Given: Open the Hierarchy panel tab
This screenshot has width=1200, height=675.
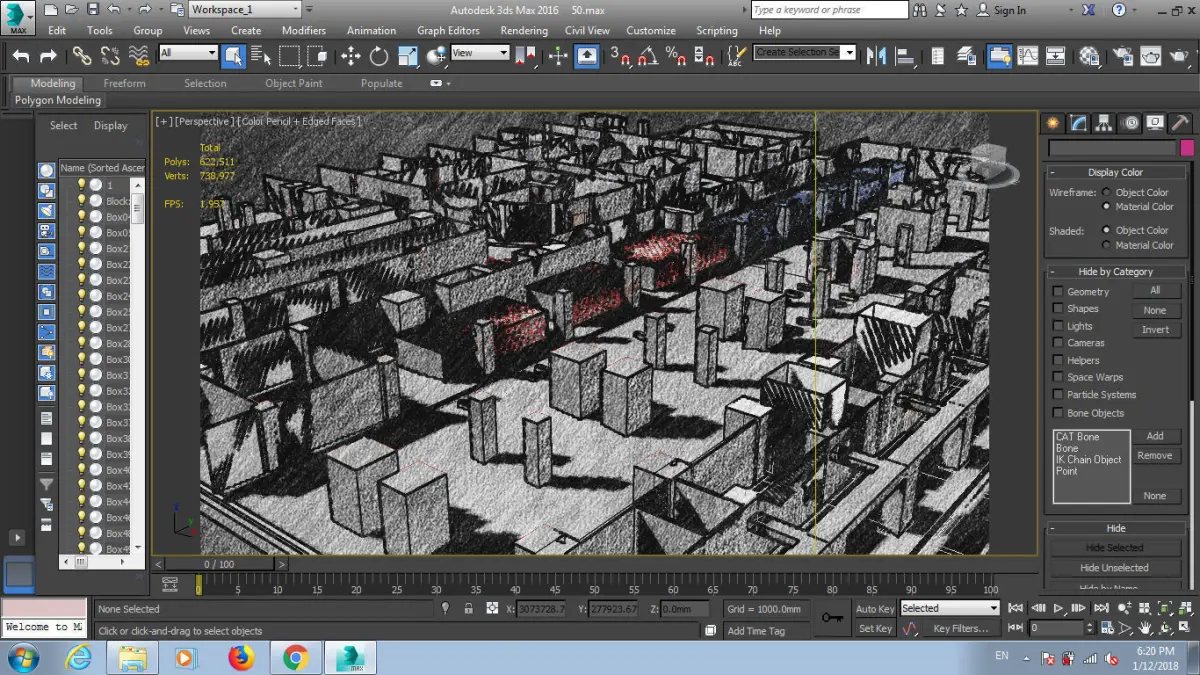Looking at the screenshot, I should click(x=1104, y=123).
